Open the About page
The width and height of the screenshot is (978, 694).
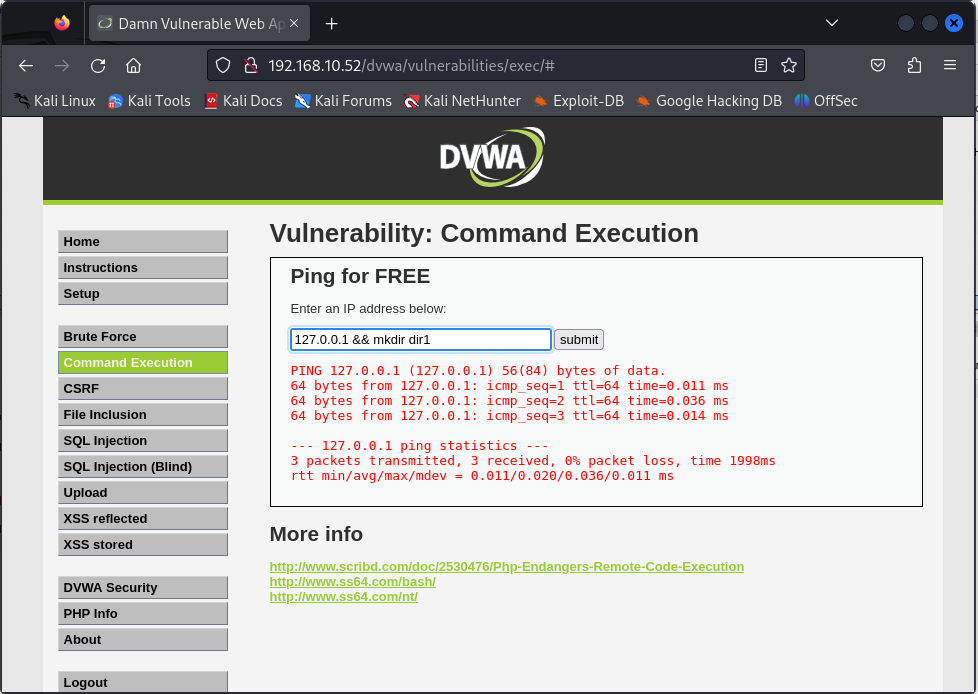pyautogui.click(x=143, y=640)
